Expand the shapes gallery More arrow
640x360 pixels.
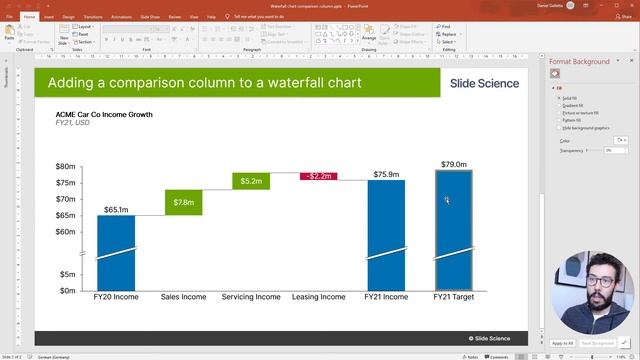tap(358, 42)
